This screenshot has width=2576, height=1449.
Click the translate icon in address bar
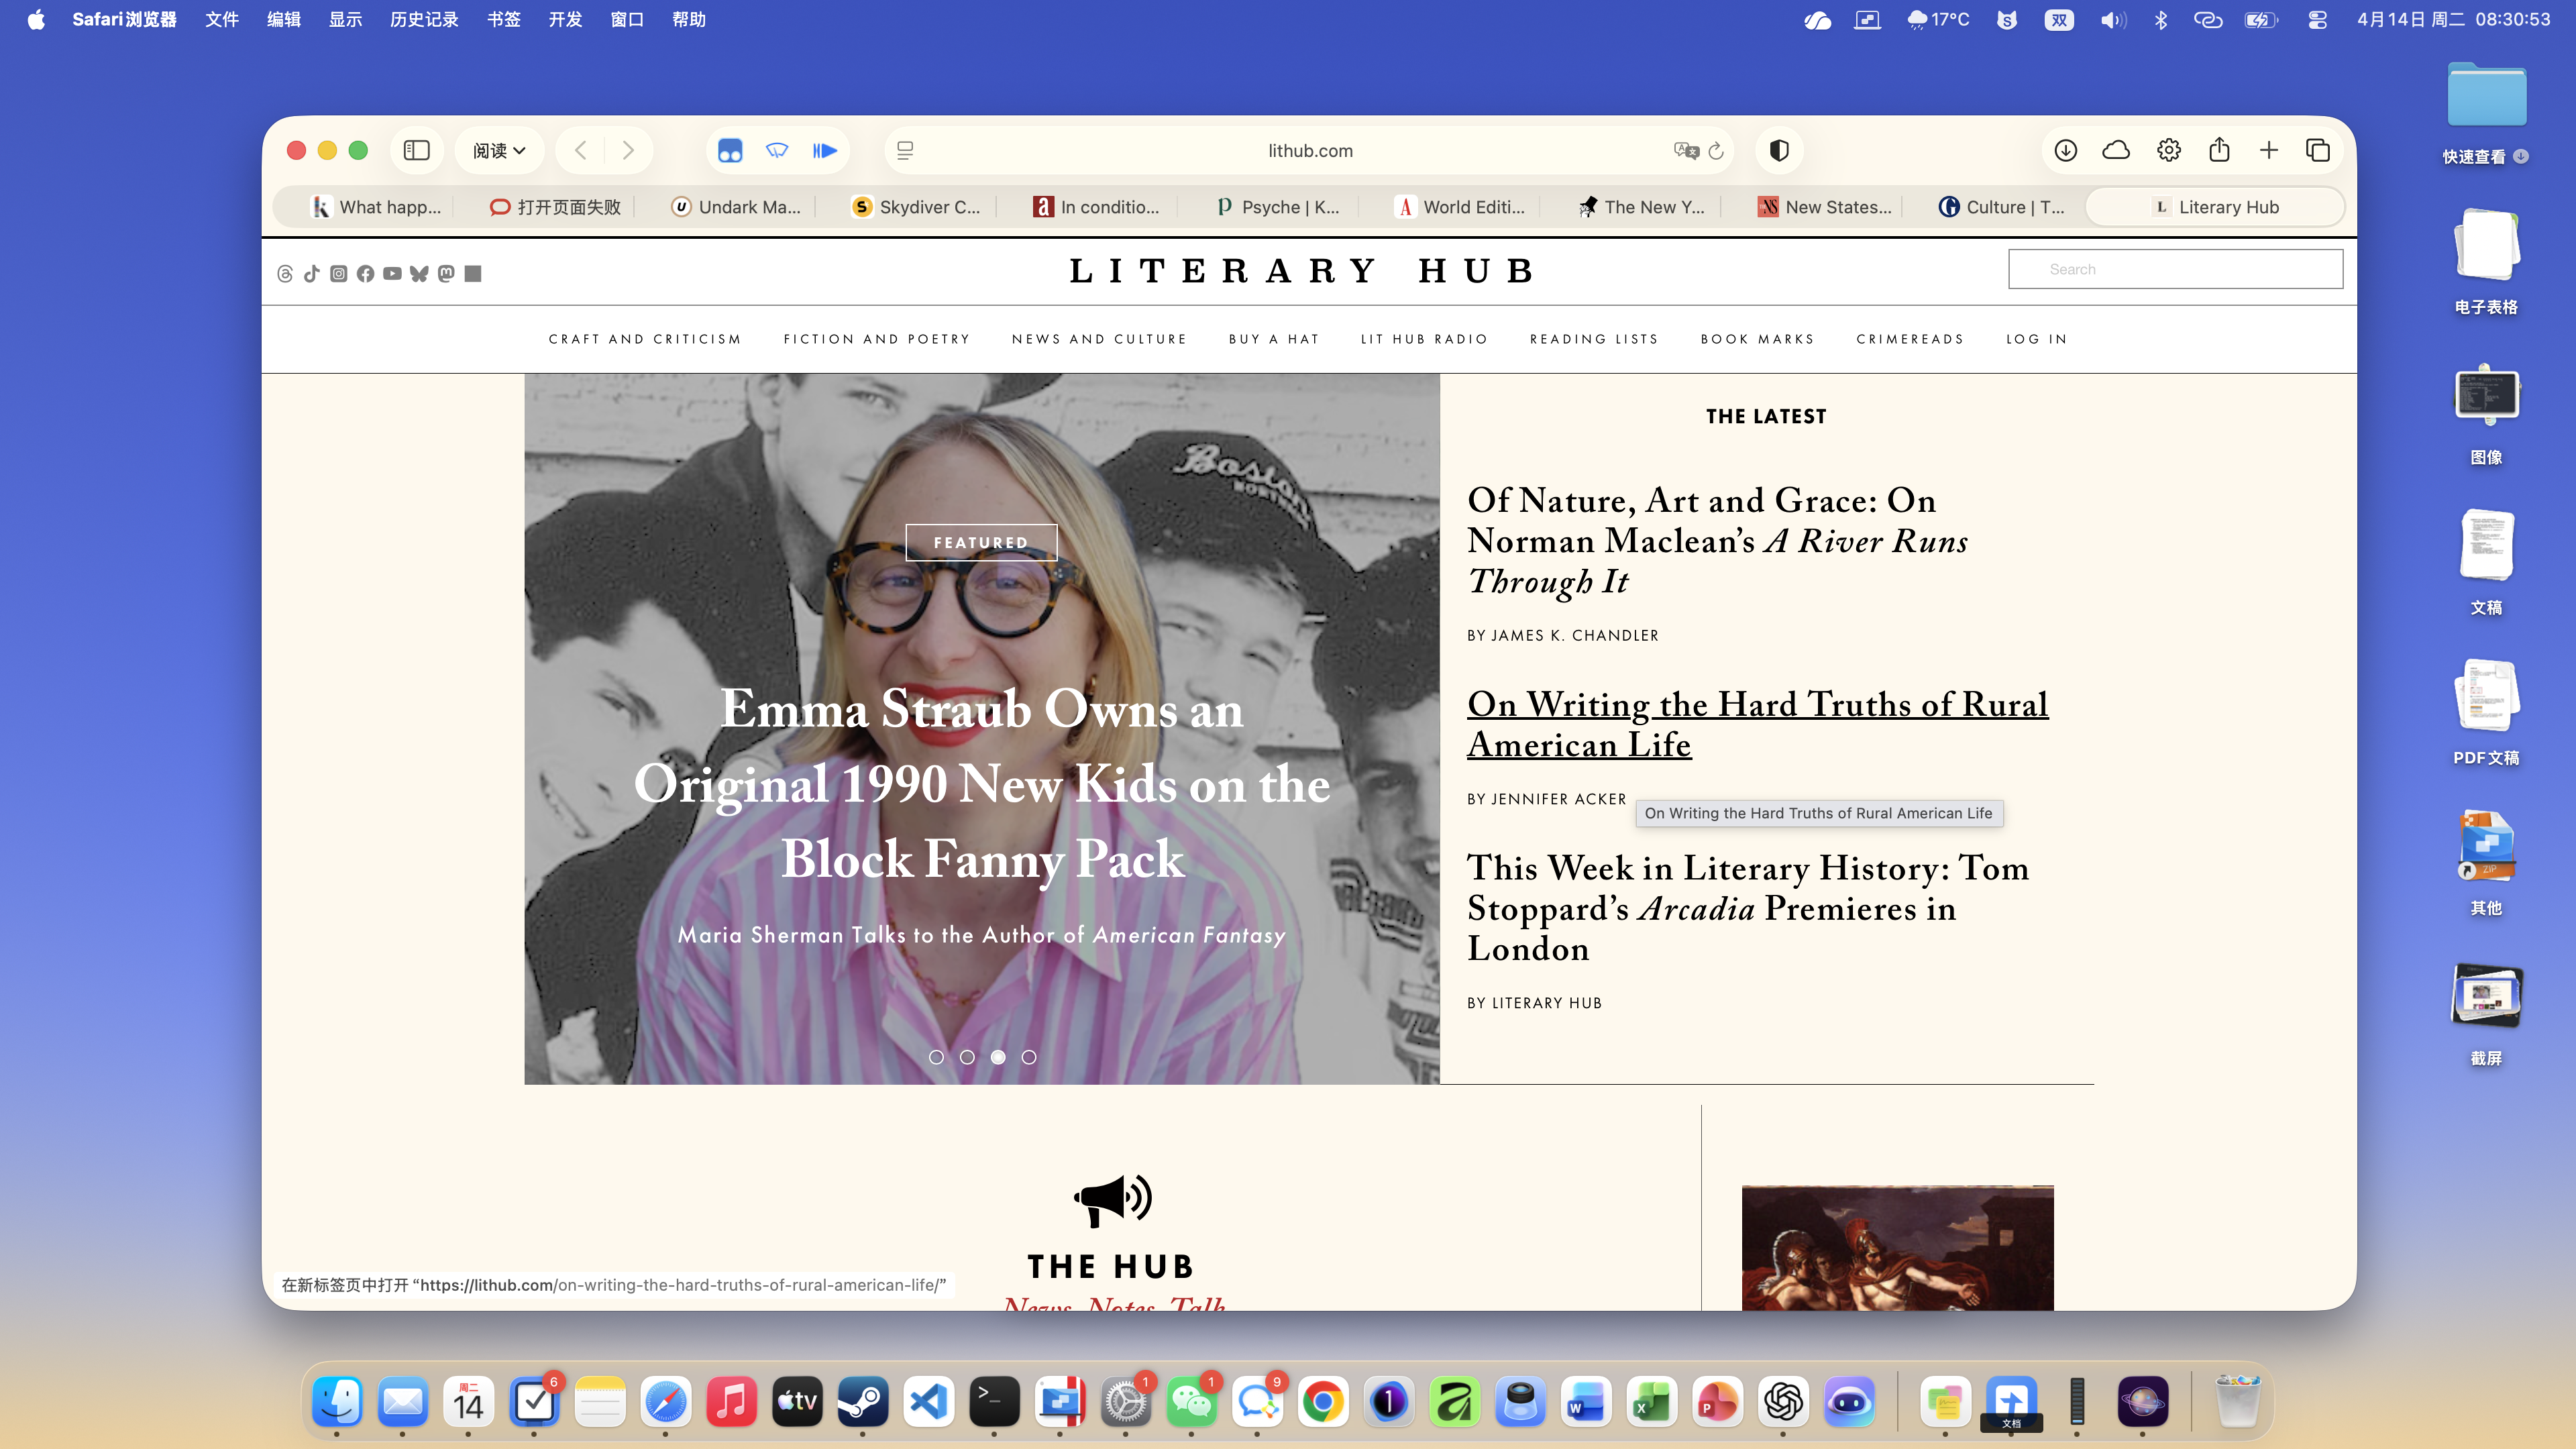(1685, 150)
